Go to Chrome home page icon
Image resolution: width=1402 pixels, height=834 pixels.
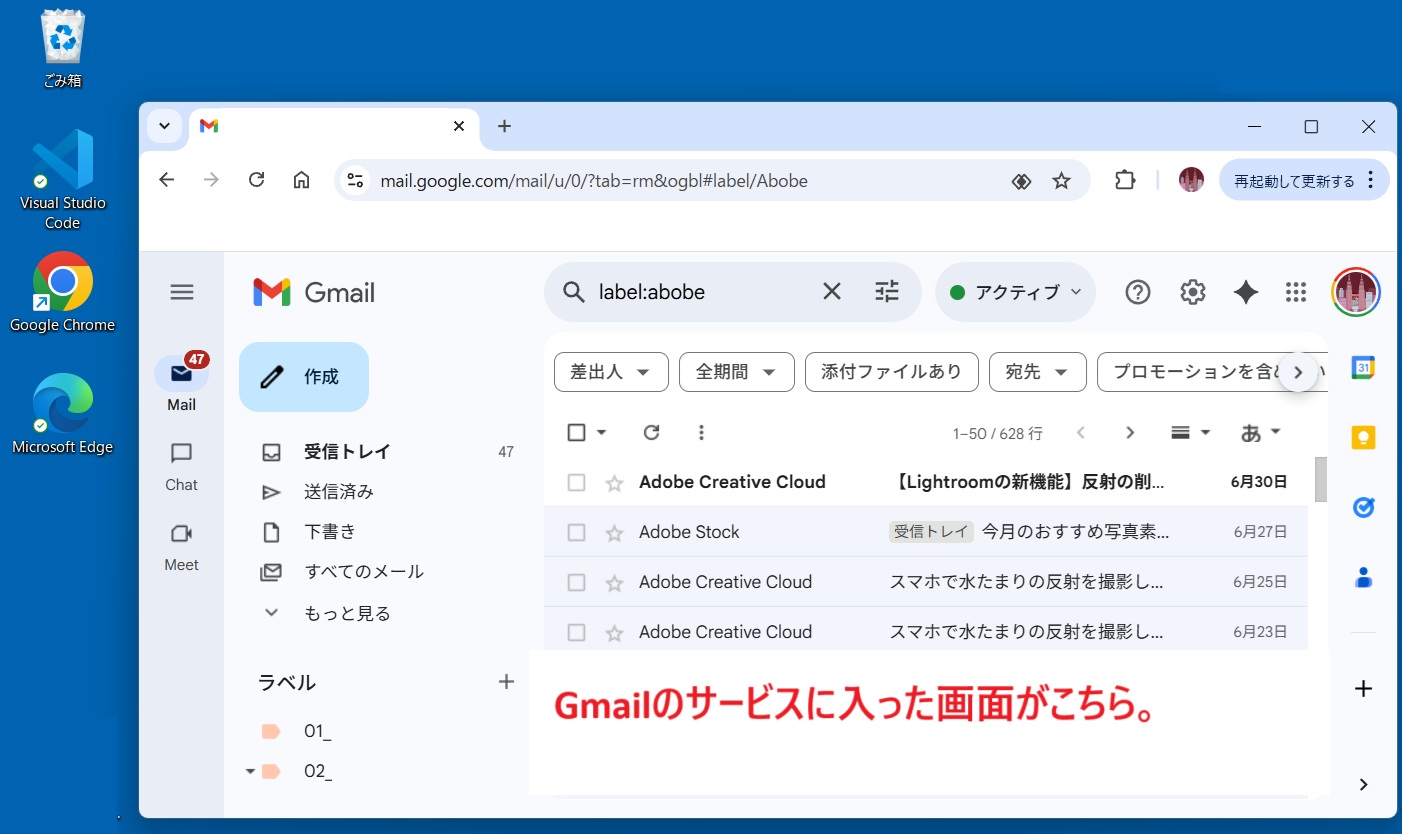coord(301,180)
